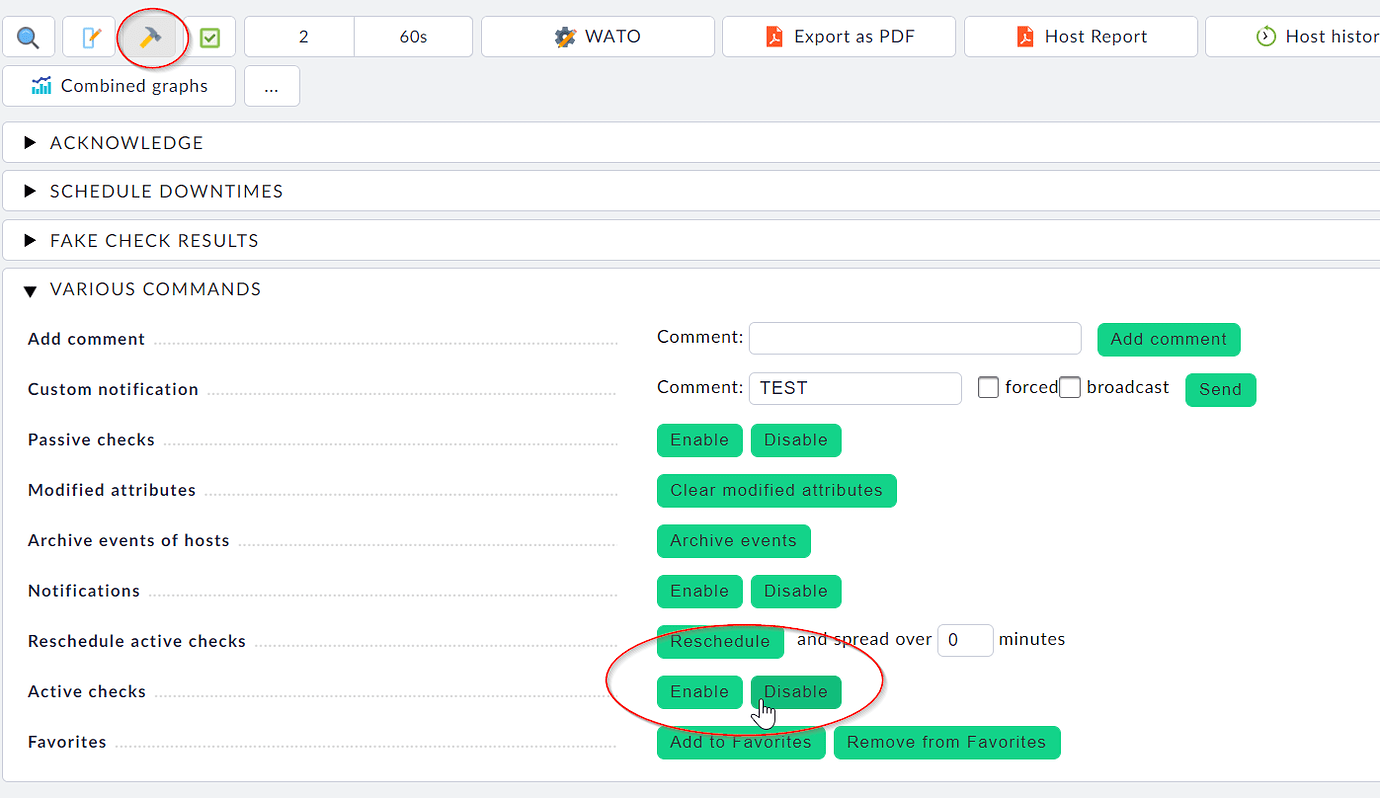Click the Combined graphs chart icon
The width and height of the screenshot is (1380, 798).
(118, 86)
